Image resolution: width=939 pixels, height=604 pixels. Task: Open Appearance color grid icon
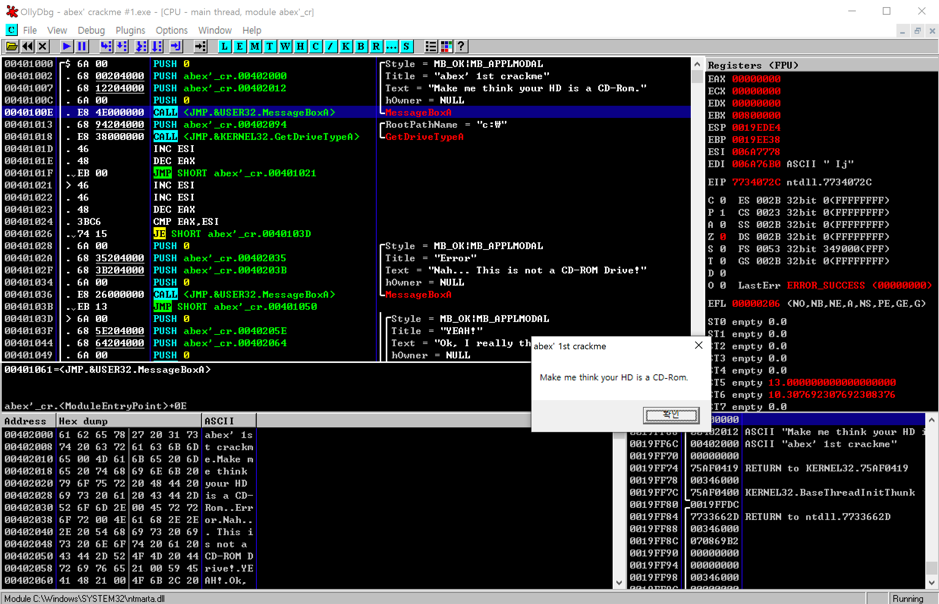(446, 46)
